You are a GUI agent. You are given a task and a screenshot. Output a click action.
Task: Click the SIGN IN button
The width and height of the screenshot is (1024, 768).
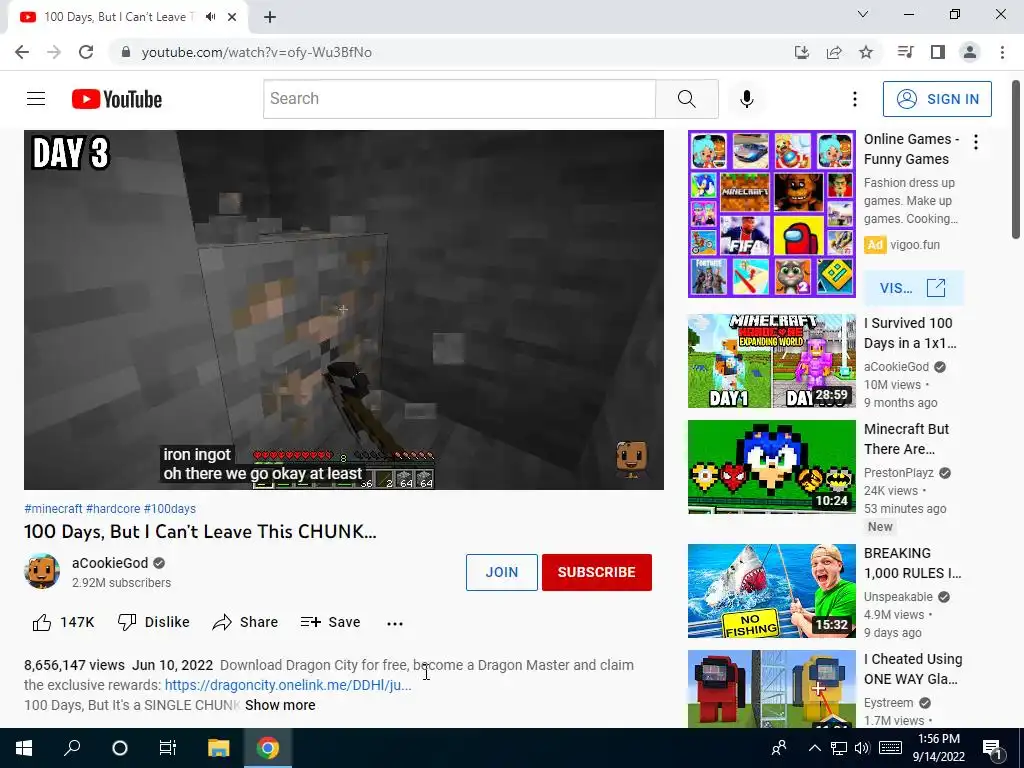click(937, 99)
